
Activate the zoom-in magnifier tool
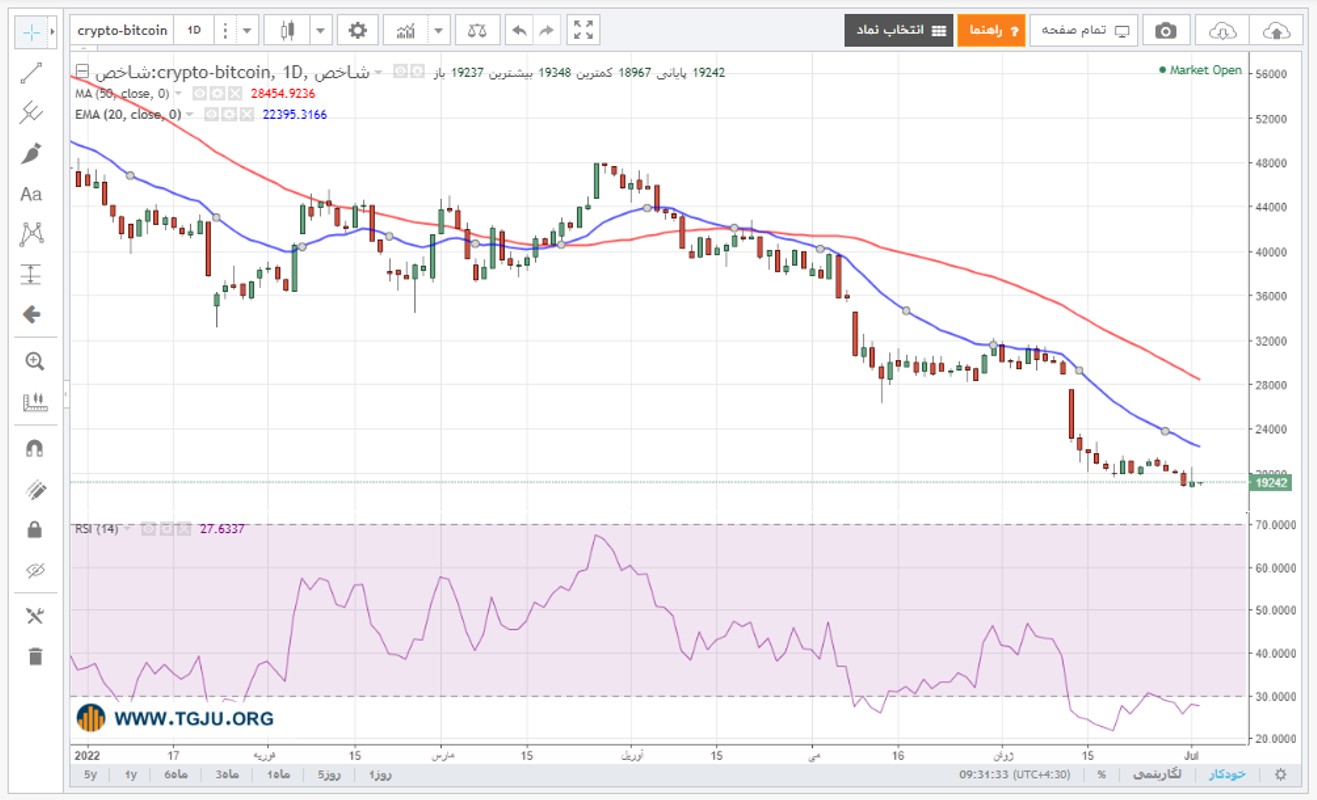coord(34,362)
